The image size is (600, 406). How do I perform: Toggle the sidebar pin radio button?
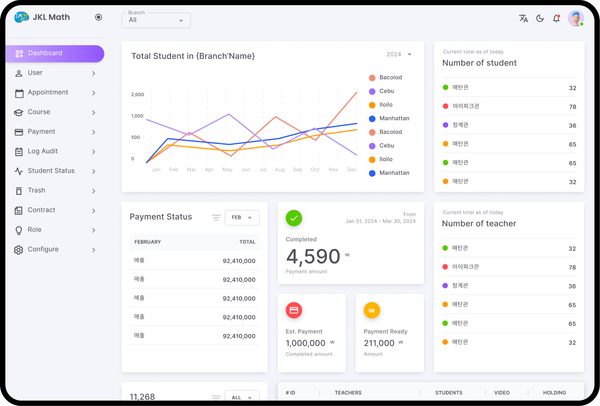click(98, 17)
